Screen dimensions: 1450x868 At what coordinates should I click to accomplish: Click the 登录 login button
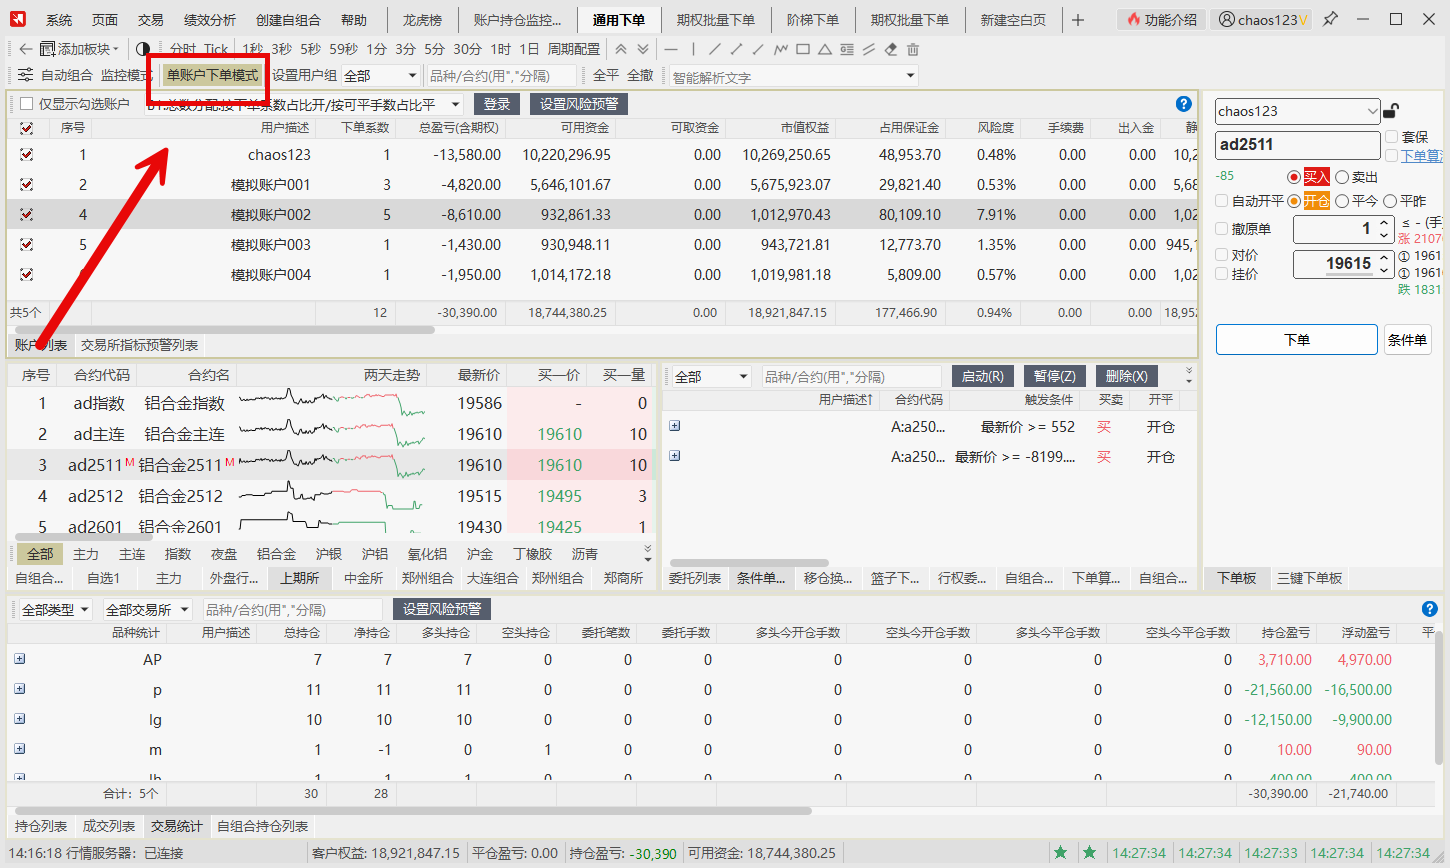tap(497, 104)
